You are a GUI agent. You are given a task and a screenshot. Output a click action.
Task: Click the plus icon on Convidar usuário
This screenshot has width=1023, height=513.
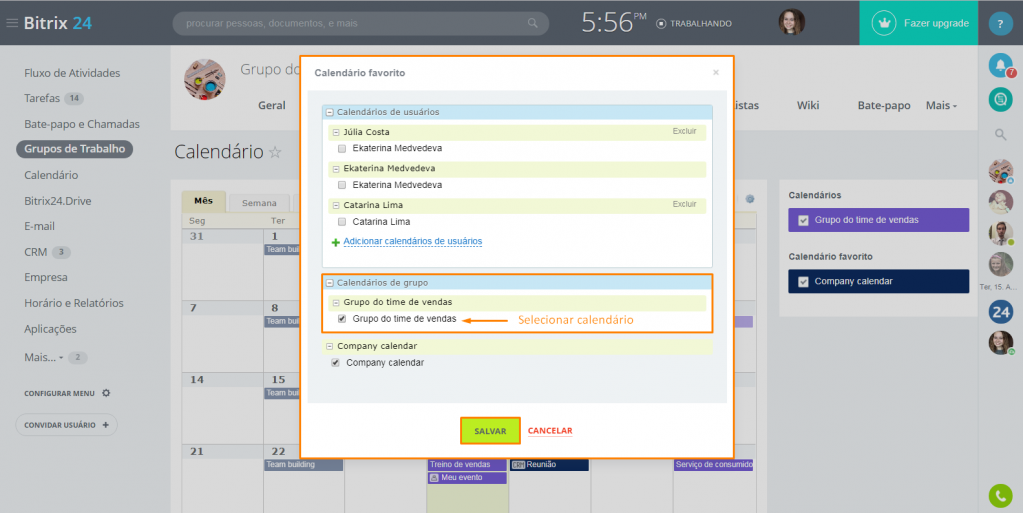(106, 425)
